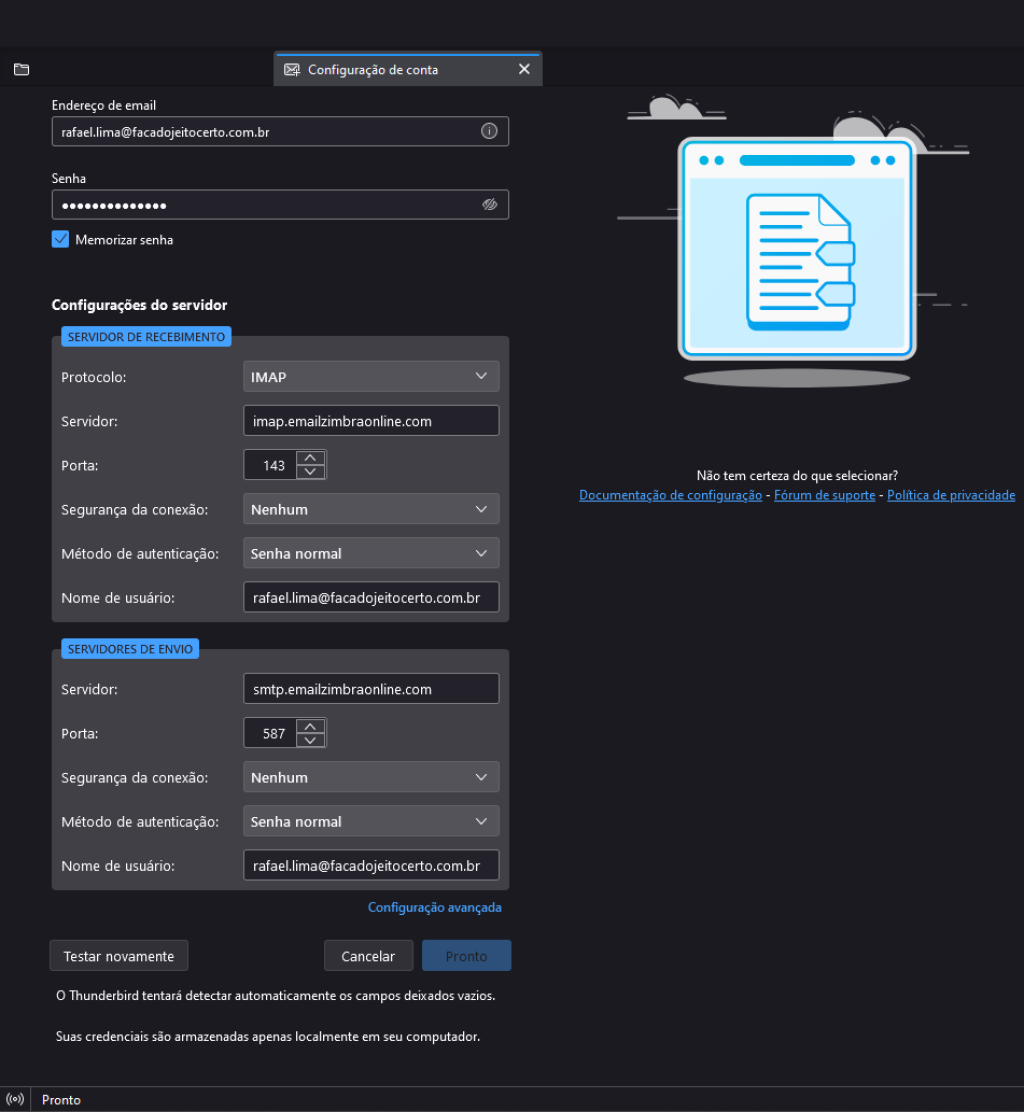
Task: Click the Endereço de email input field
Action: (280, 131)
